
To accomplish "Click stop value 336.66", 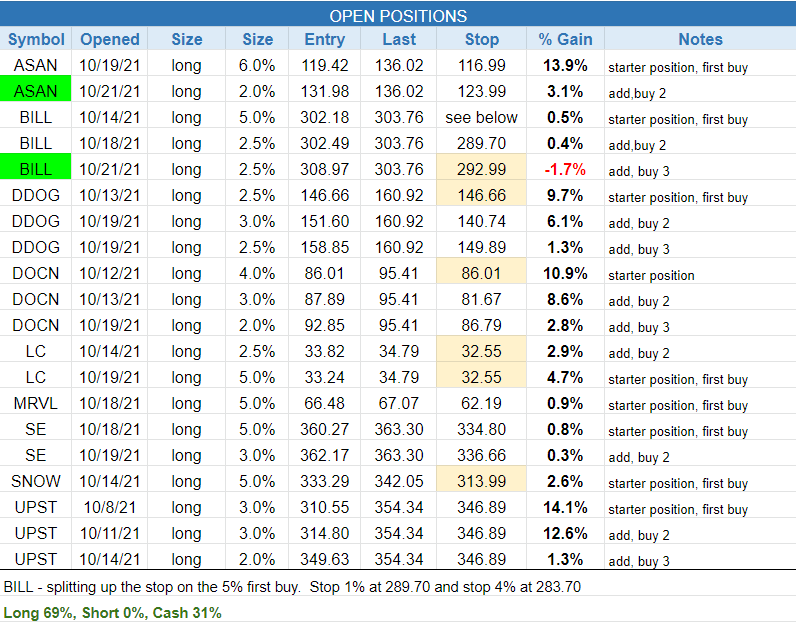I will [x=481, y=455].
